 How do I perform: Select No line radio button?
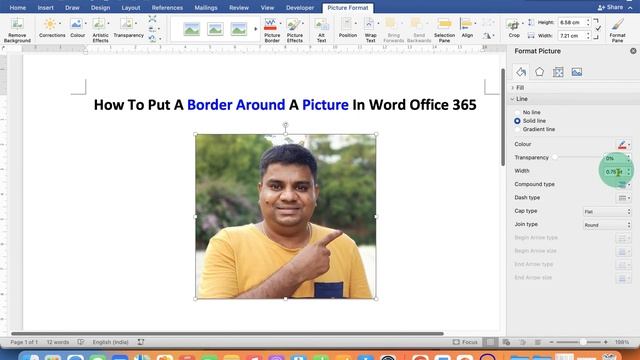point(518,112)
